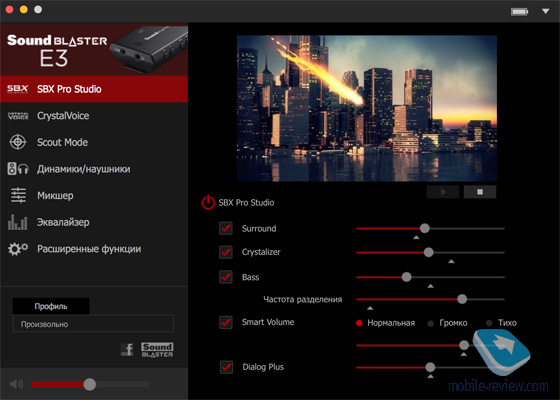Screen dimensions: 560x400
Task: Disable the Bass checkbox
Action: pos(226,277)
